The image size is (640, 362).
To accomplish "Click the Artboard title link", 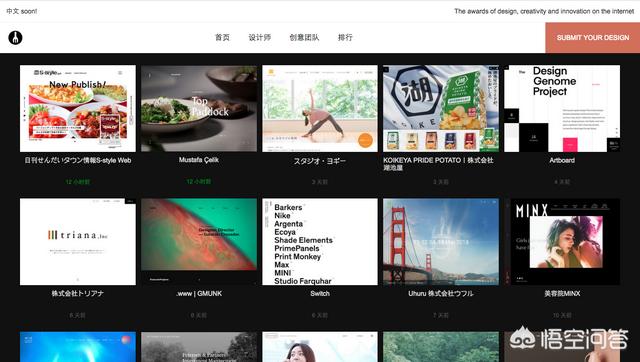I will pyautogui.click(x=562, y=160).
